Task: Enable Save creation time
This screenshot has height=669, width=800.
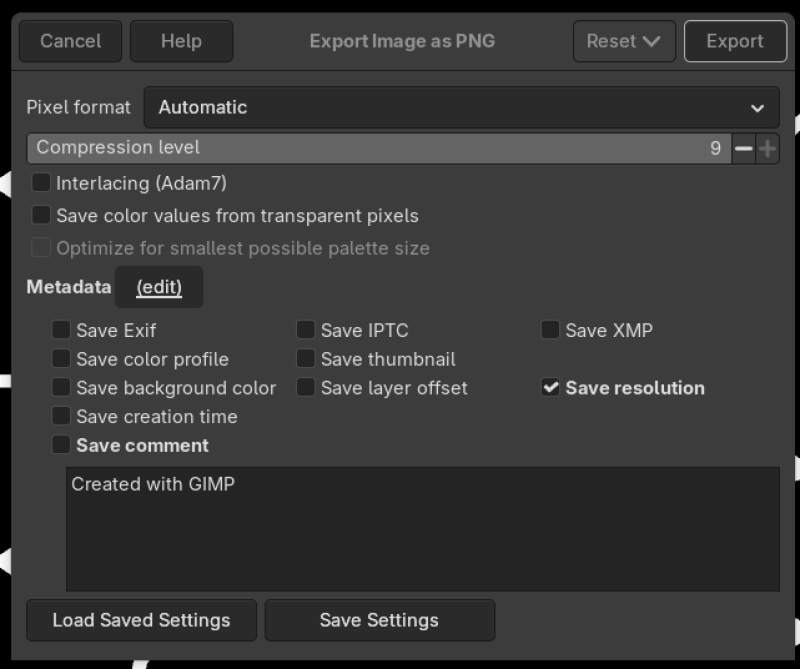Action: [60, 417]
